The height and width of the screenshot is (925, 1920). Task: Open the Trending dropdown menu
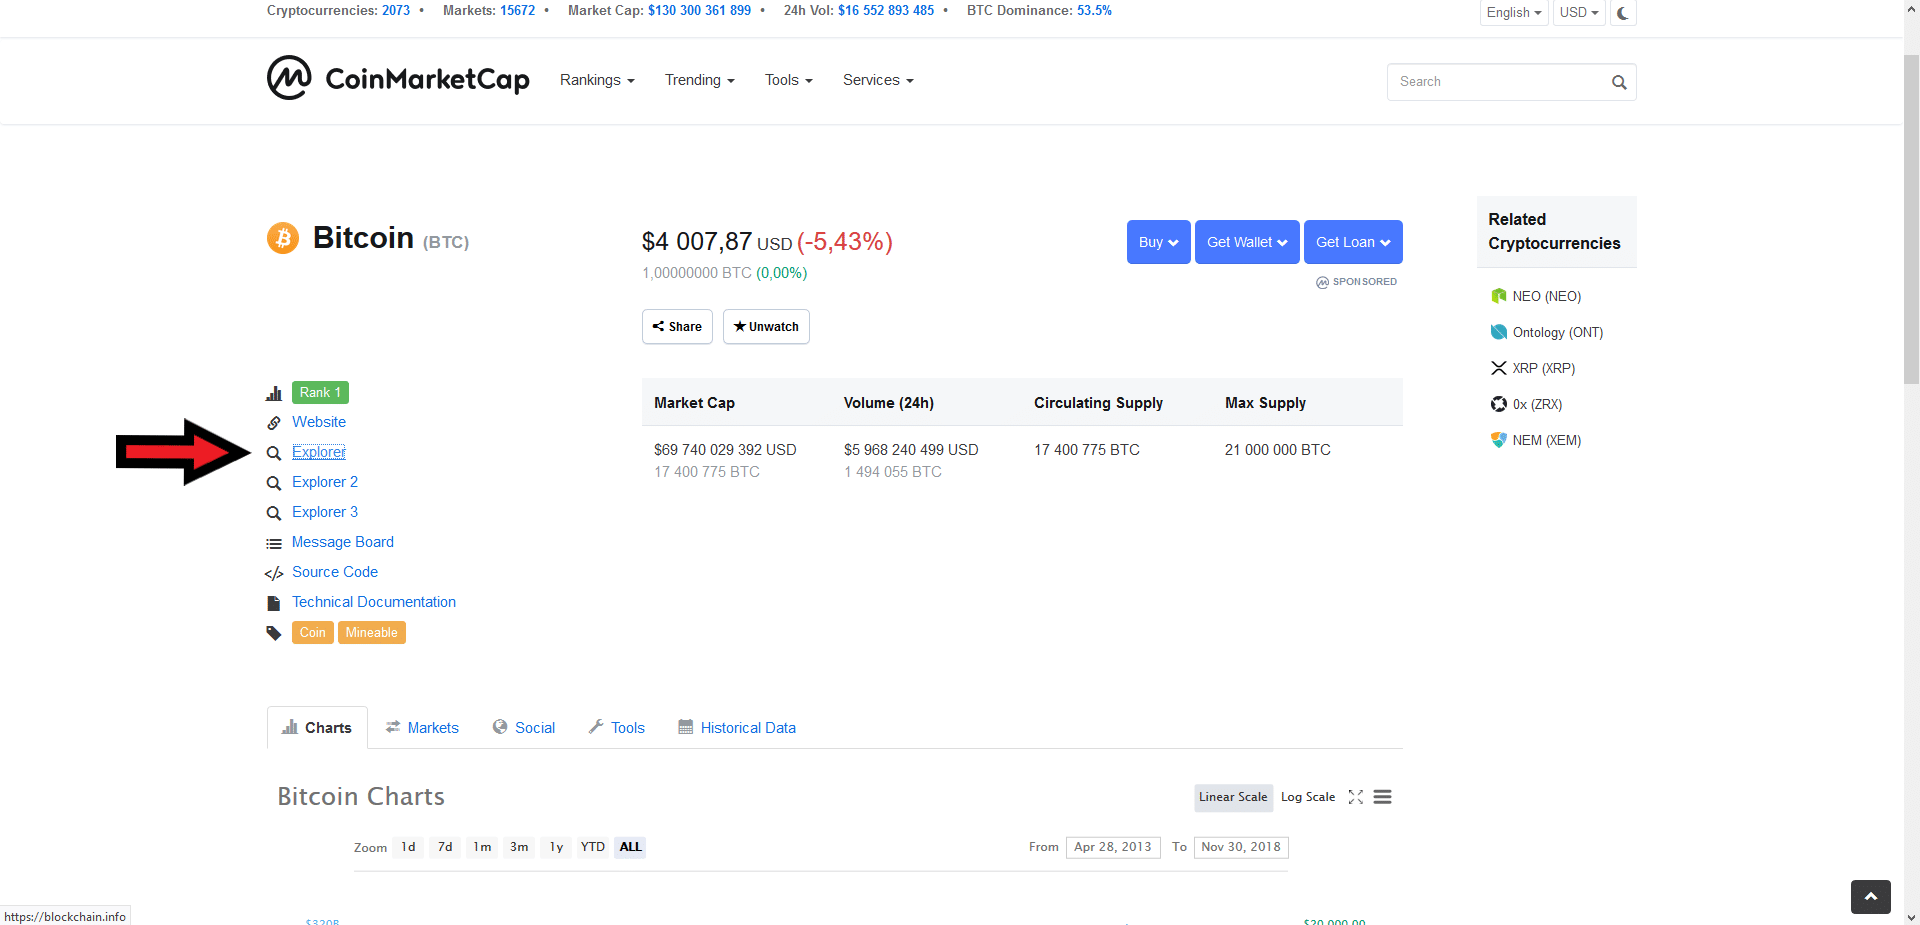coord(700,80)
